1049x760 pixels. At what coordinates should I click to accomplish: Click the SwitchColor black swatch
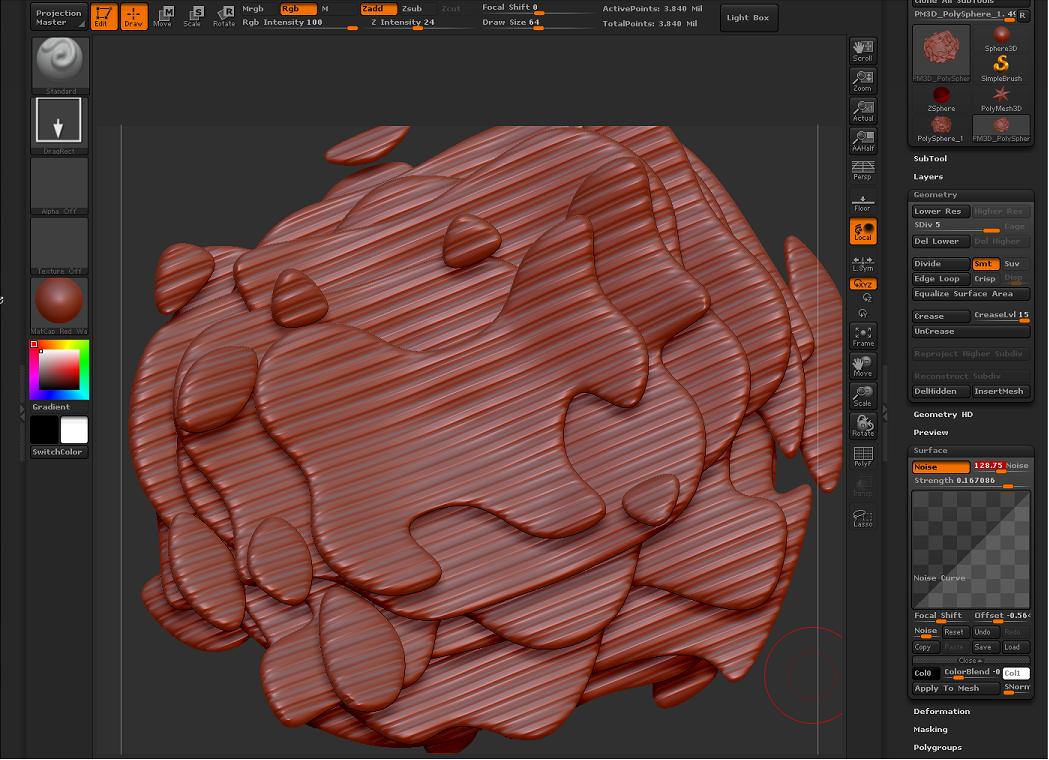[x=46, y=430]
